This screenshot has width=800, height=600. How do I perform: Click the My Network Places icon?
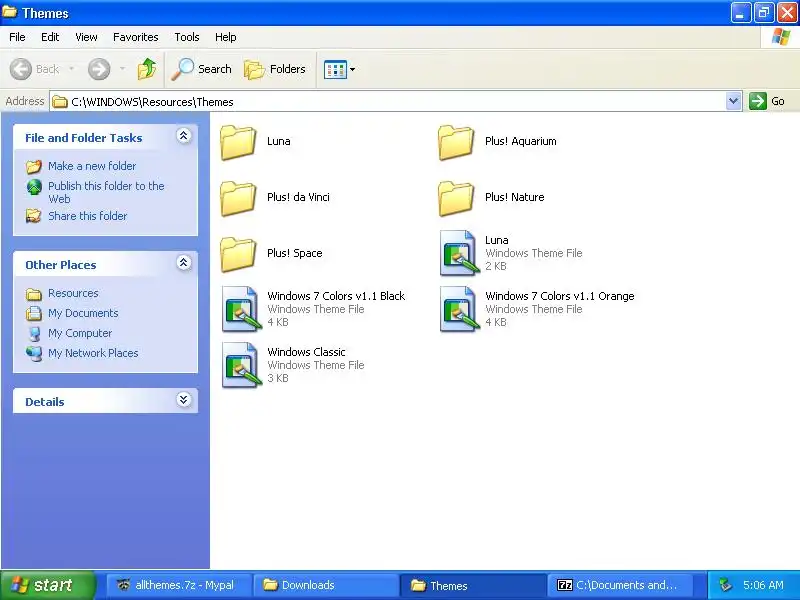[x=34, y=353]
